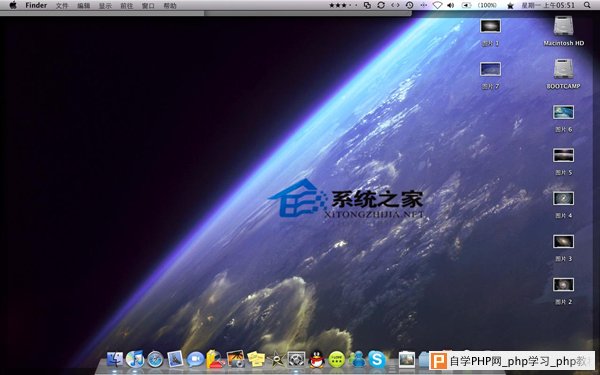Viewport: 600px width, 375px height.
Task: Open the 文件 menu
Action: (x=62, y=6)
